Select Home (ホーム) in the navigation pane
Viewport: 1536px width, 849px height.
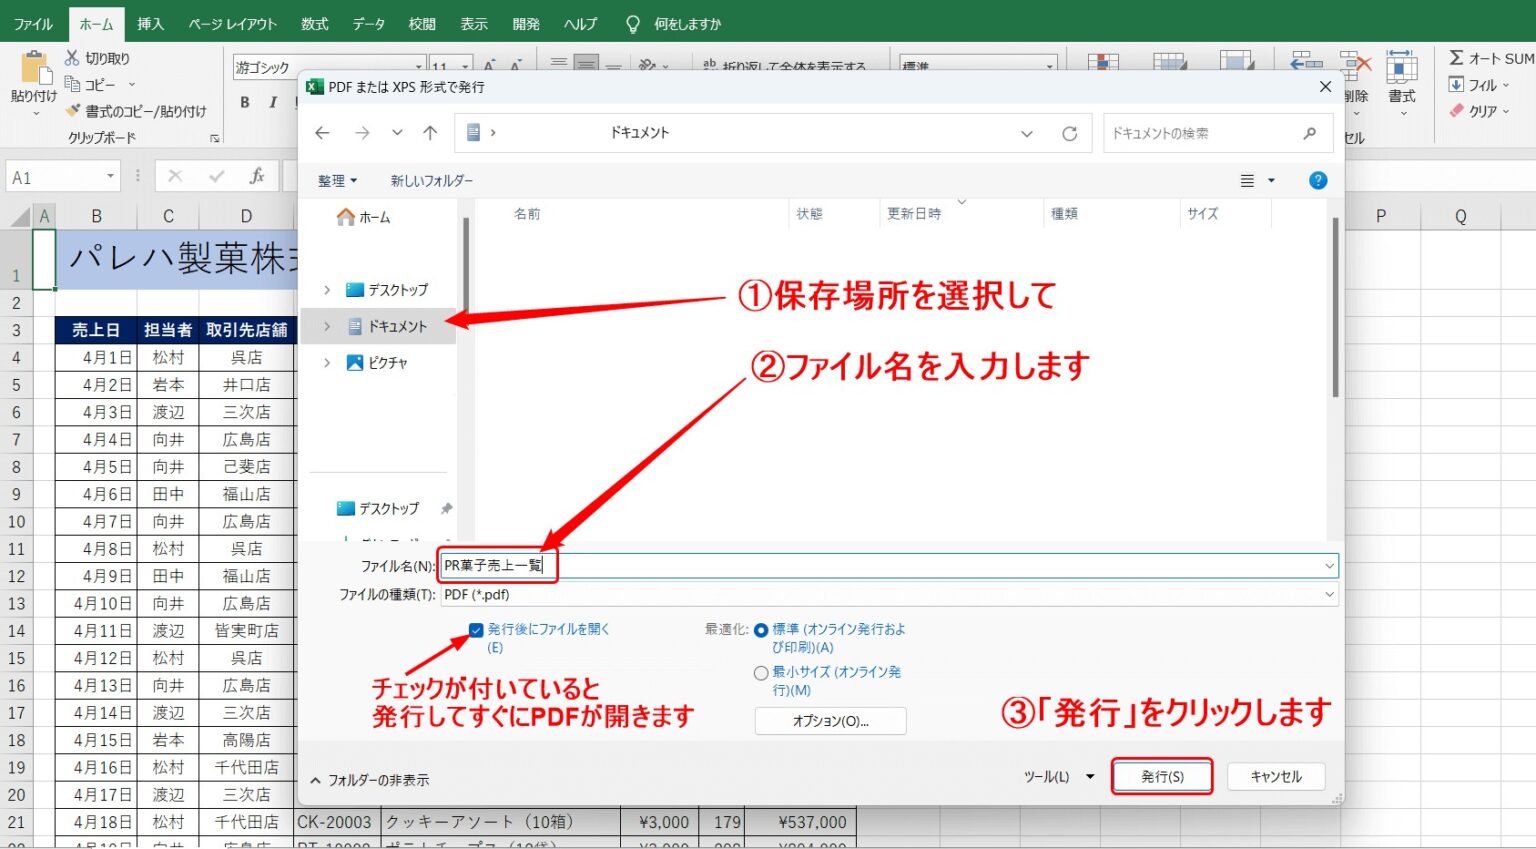[363, 217]
